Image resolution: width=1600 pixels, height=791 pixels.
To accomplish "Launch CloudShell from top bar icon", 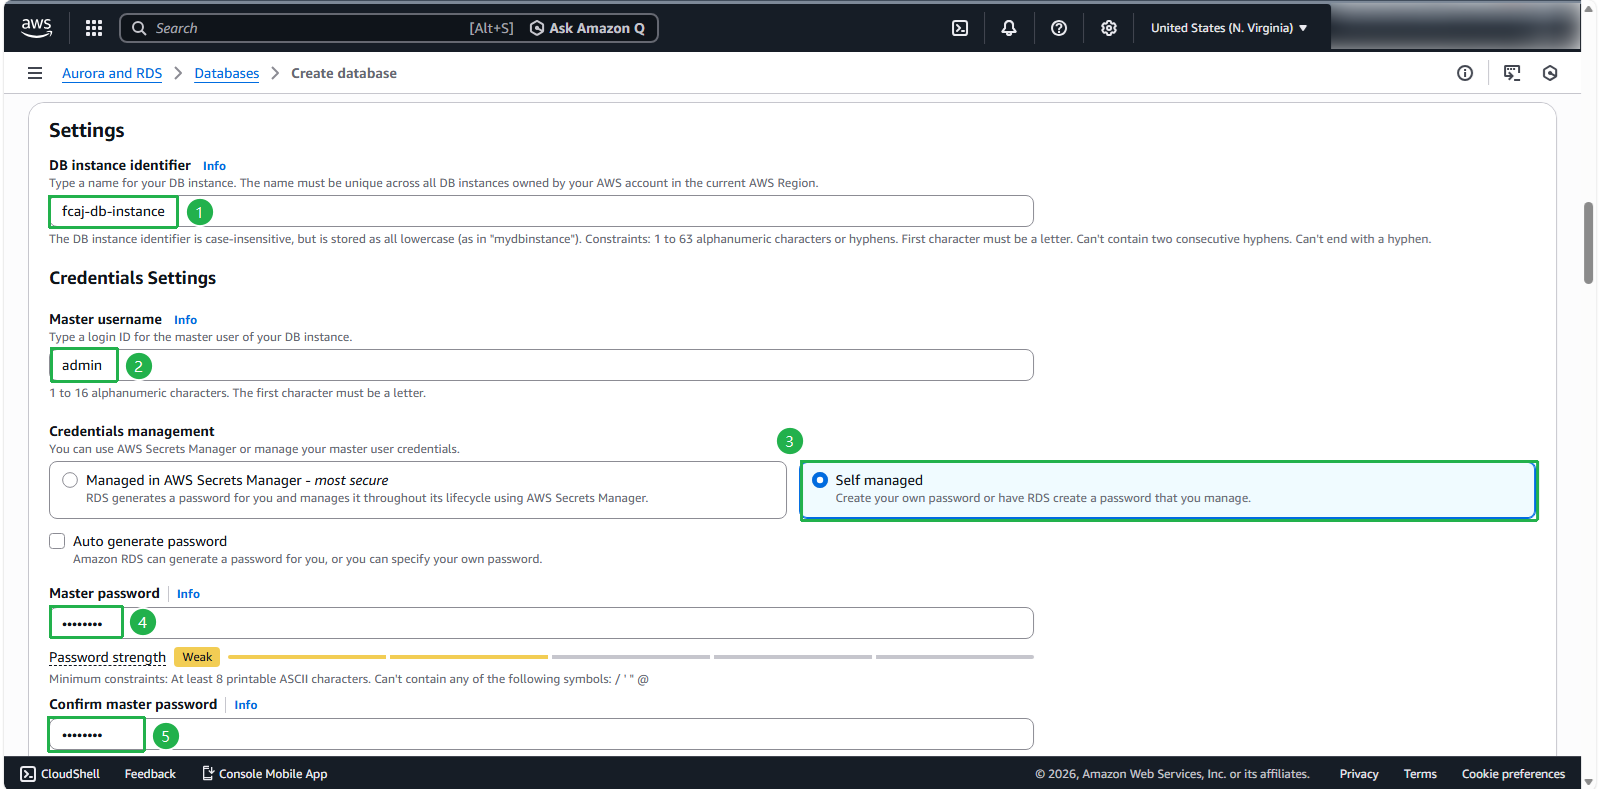I will (960, 28).
